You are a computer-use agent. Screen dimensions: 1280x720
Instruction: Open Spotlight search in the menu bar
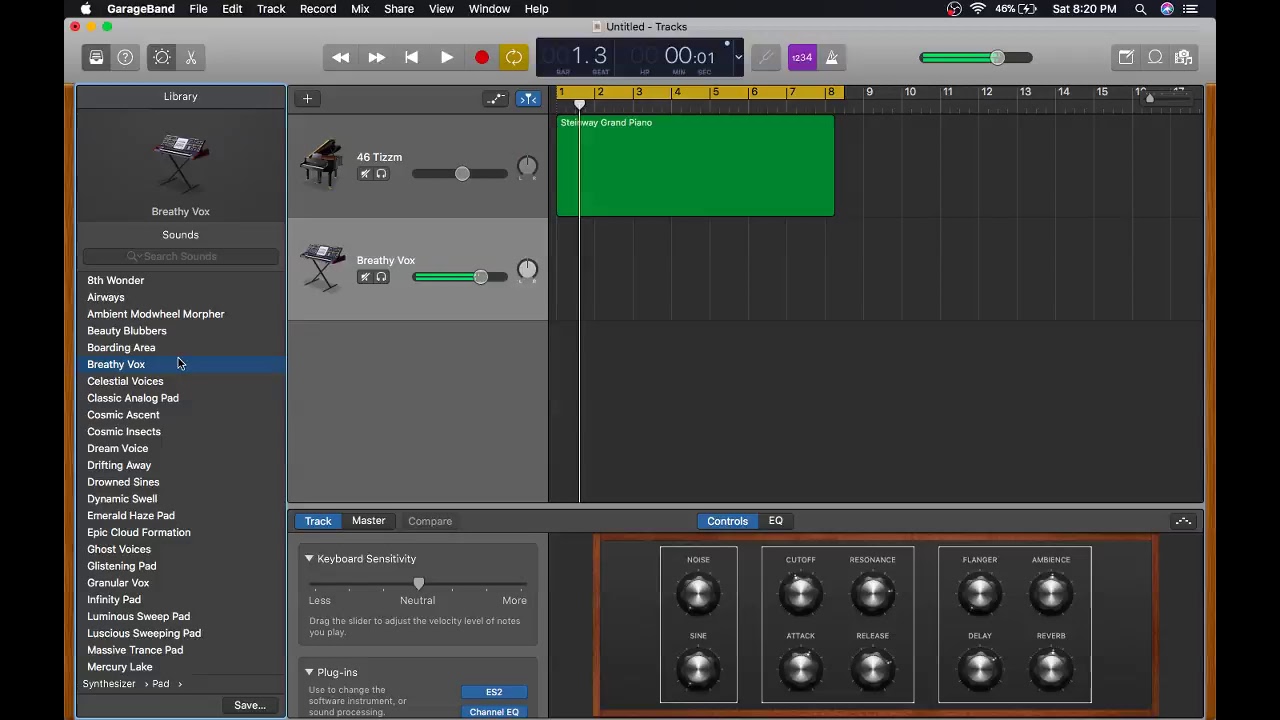pos(1140,9)
